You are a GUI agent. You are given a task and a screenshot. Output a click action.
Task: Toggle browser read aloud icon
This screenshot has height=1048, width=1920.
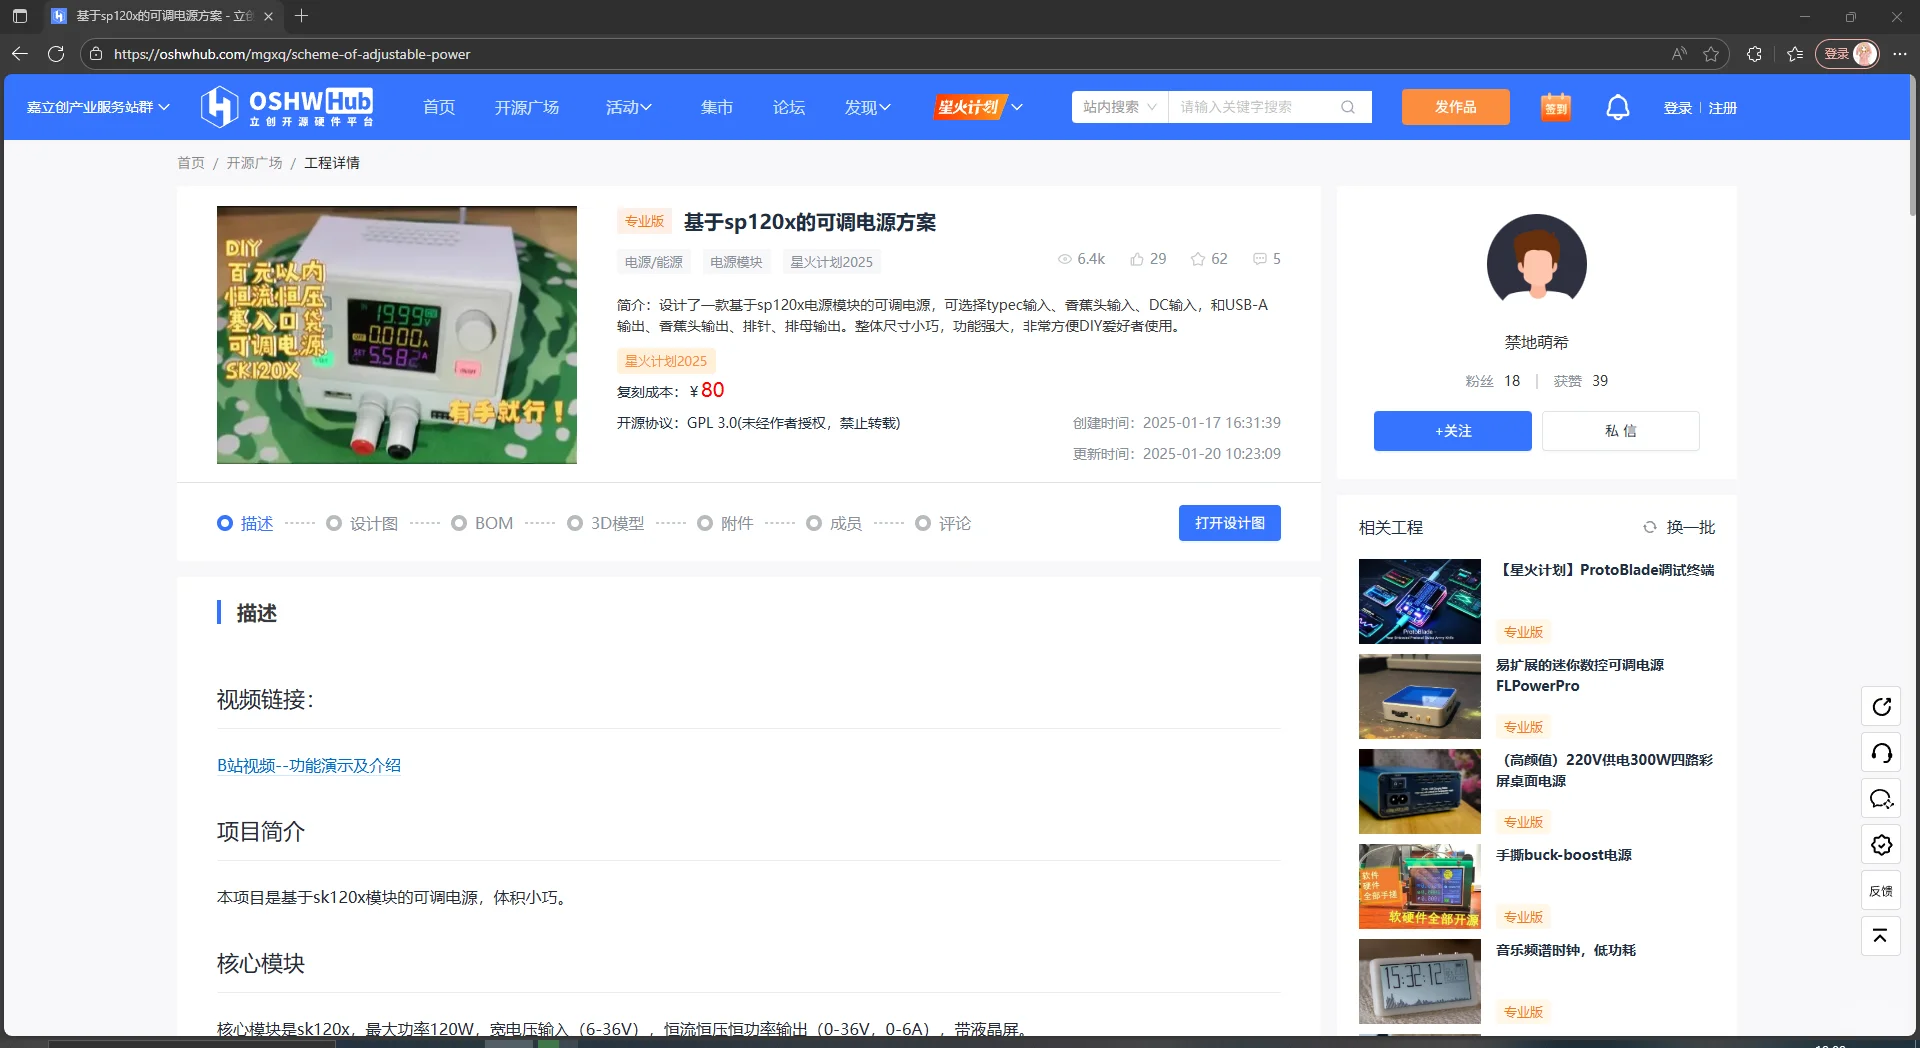pos(1679,54)
